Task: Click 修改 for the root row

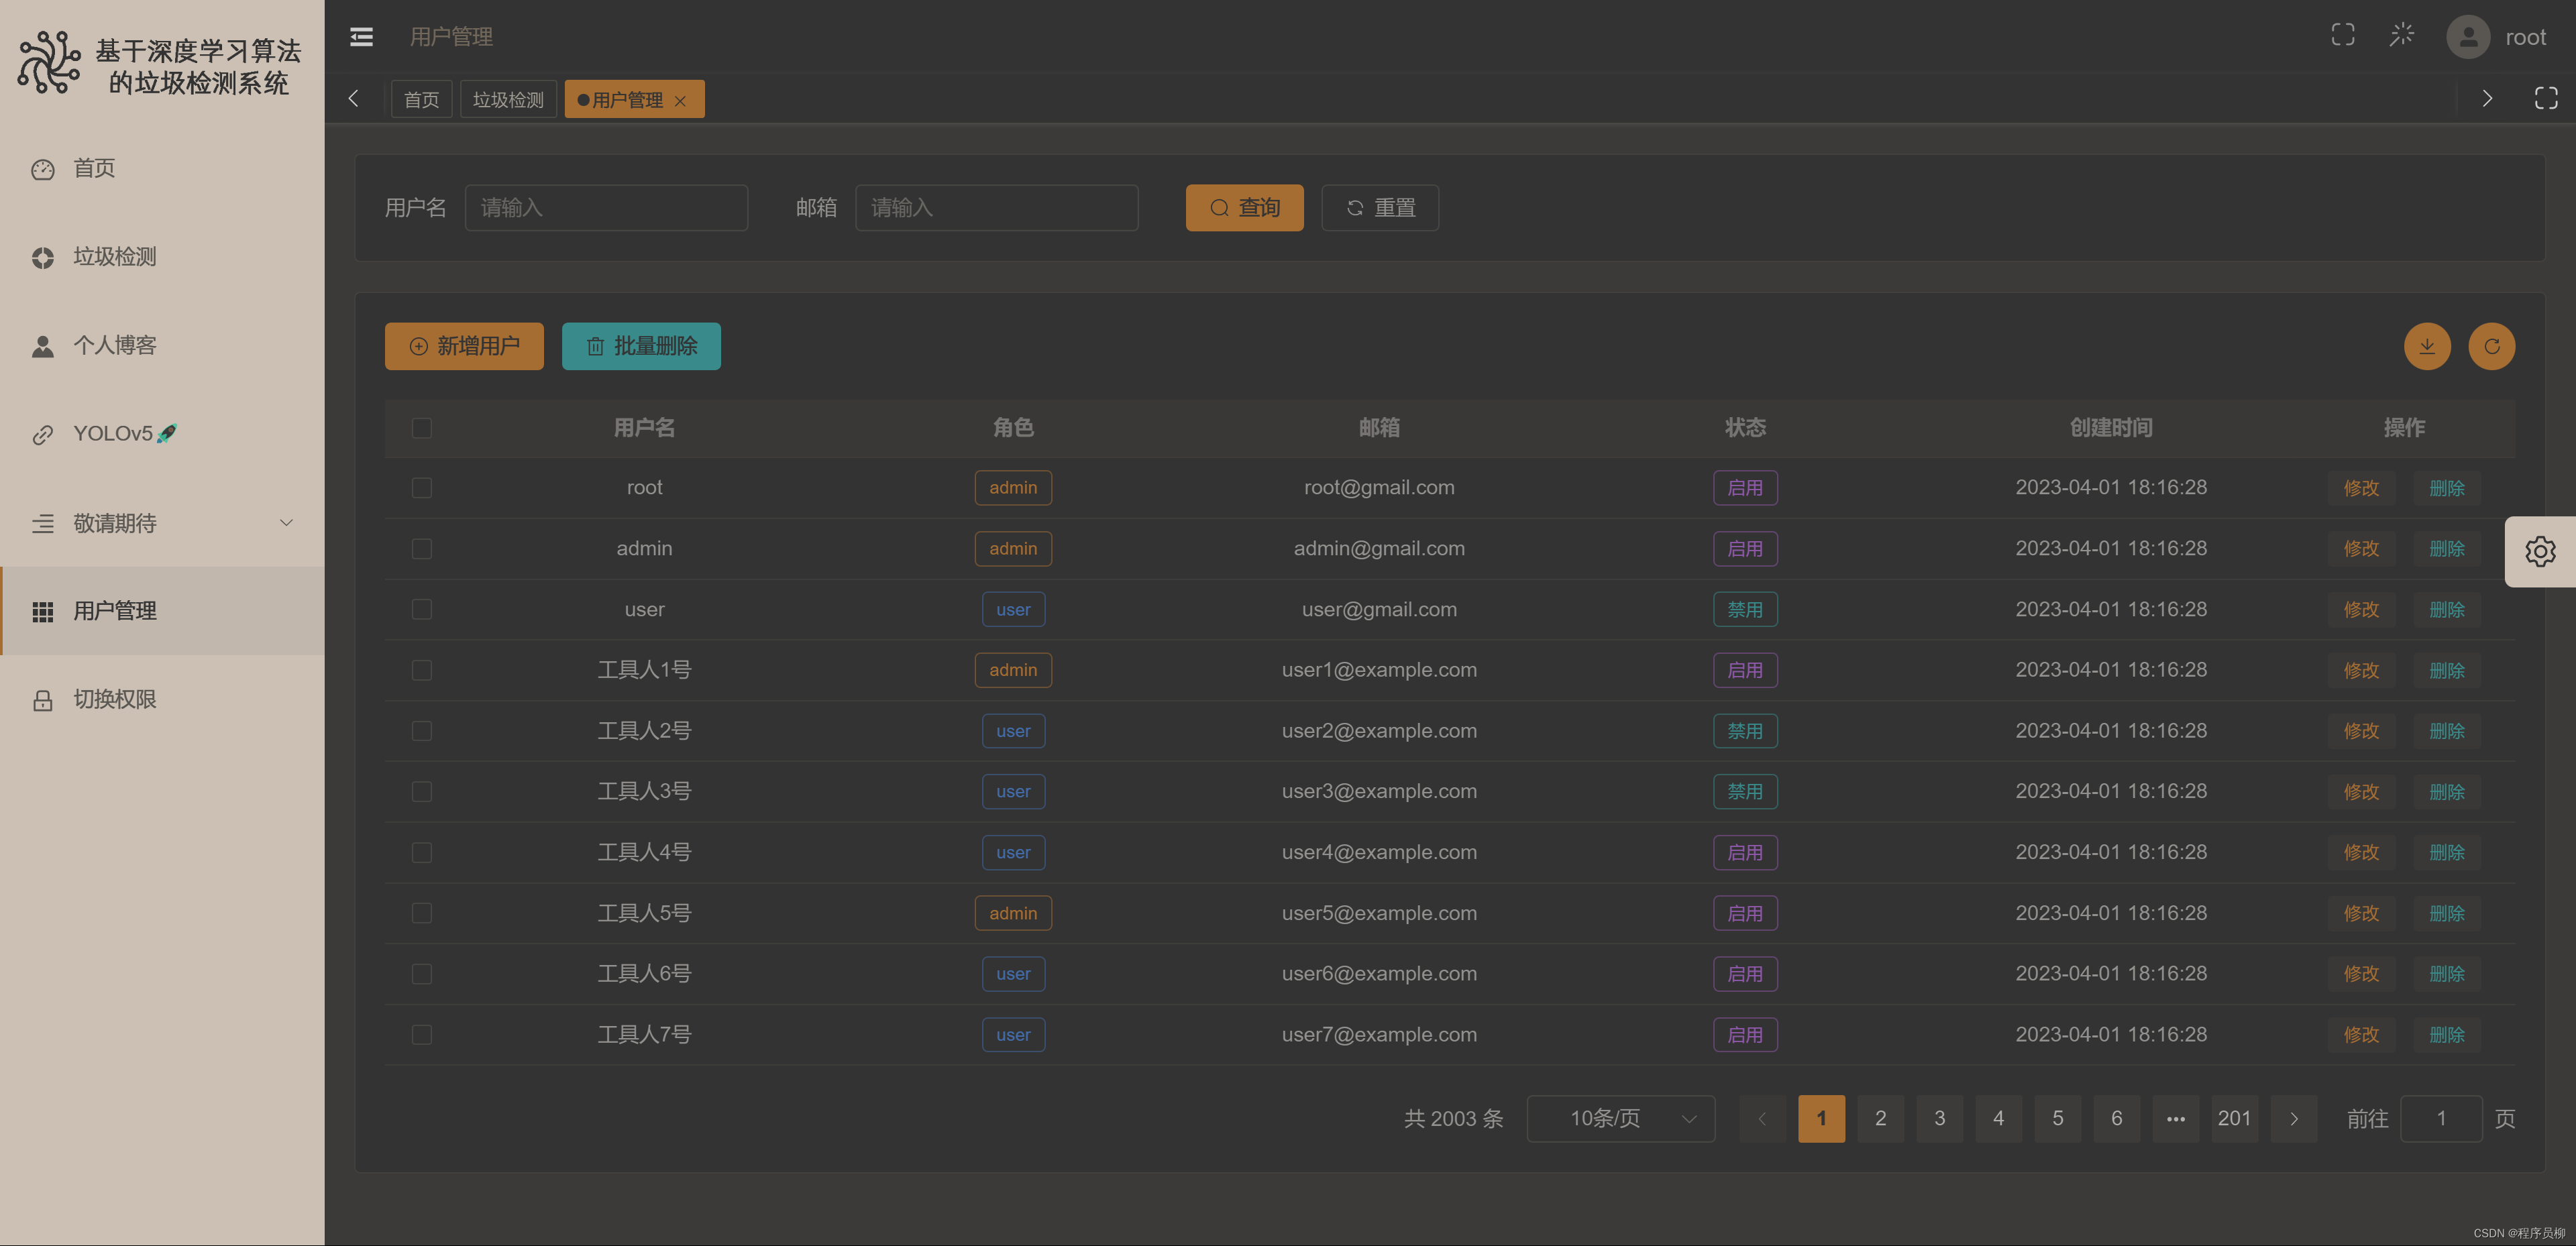Action: pyautogui.click(x=2361, y=488)
